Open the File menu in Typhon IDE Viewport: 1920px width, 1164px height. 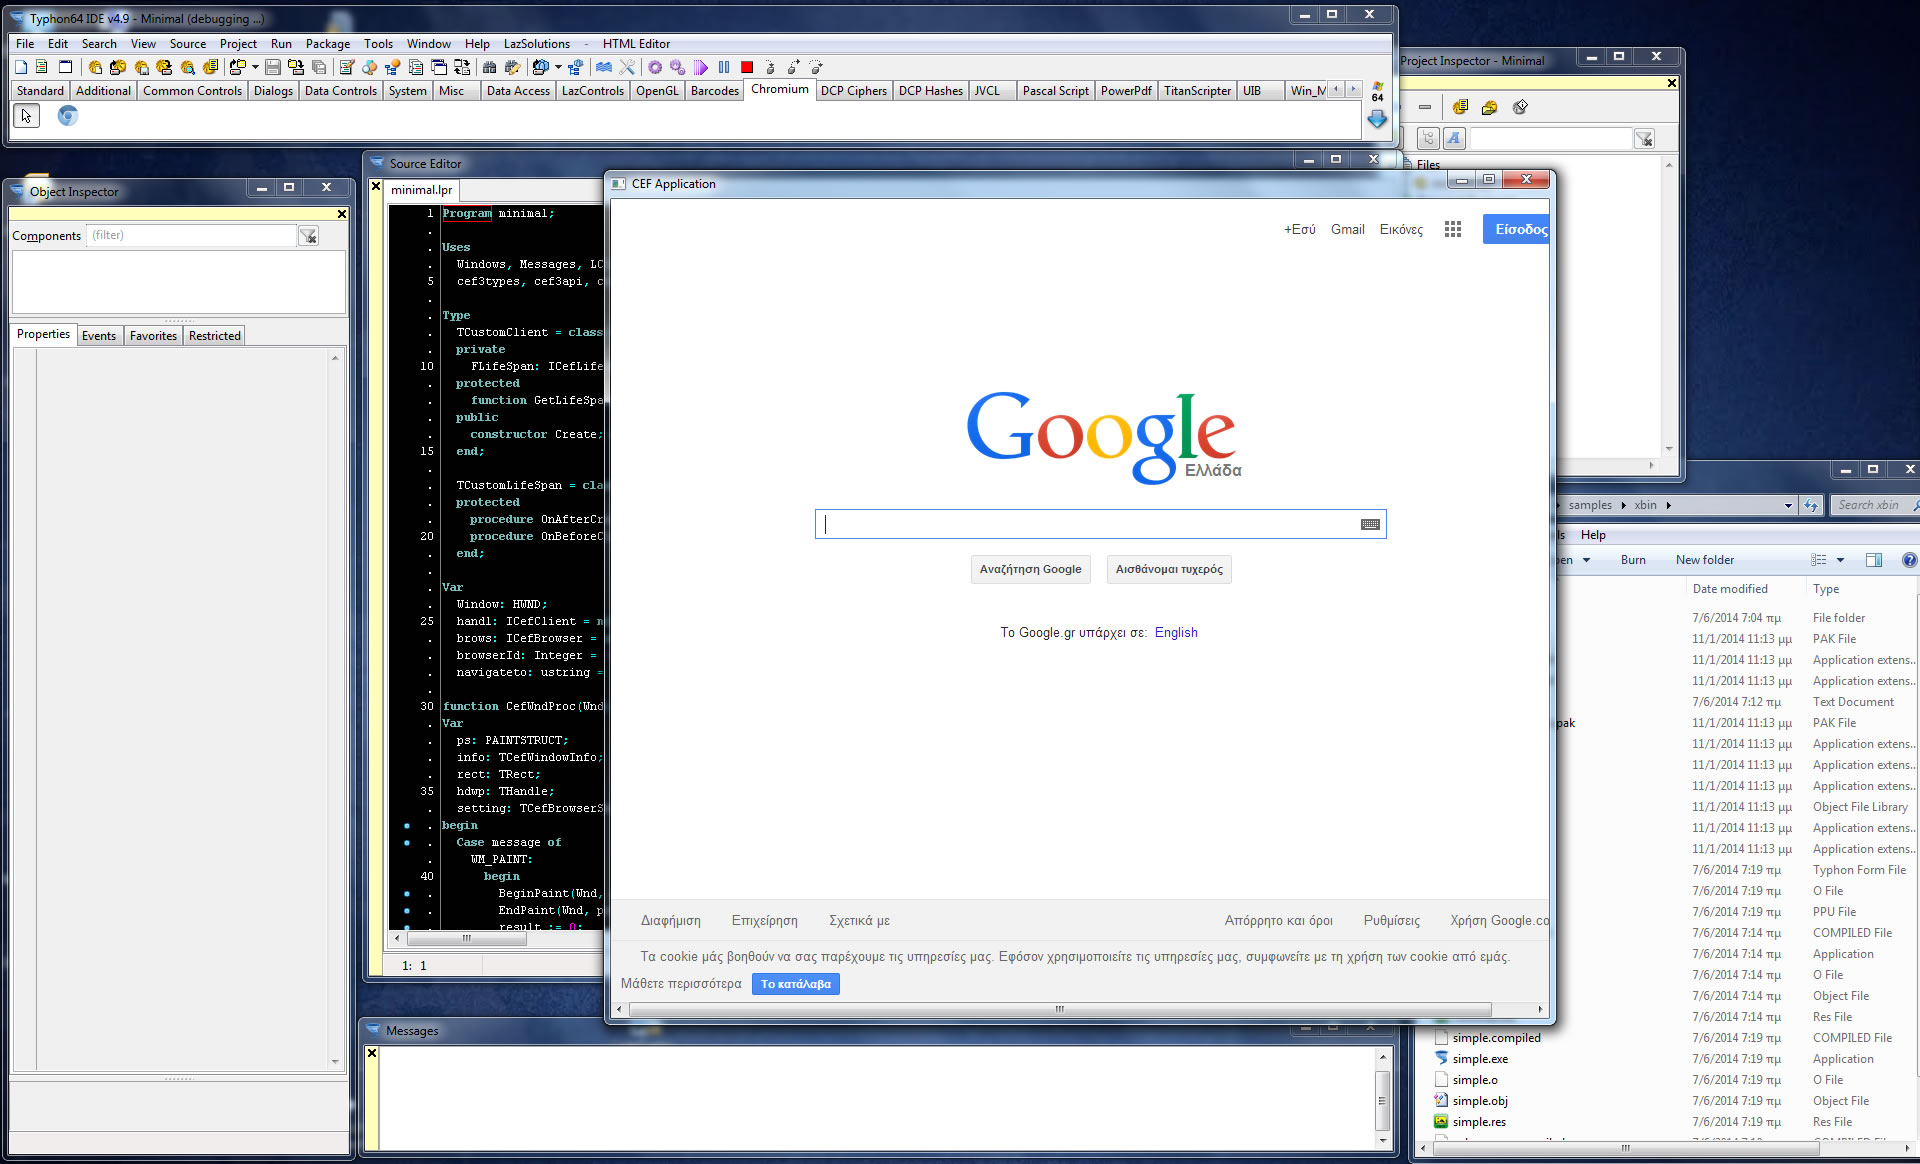(x=25, y=43)
